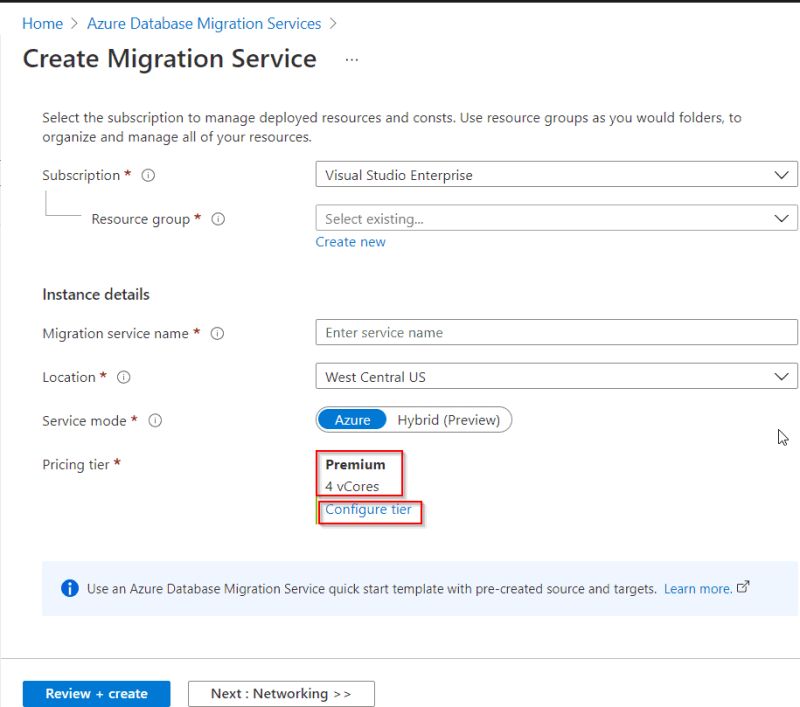Expand the Resource group selector

tap(555, 217)
